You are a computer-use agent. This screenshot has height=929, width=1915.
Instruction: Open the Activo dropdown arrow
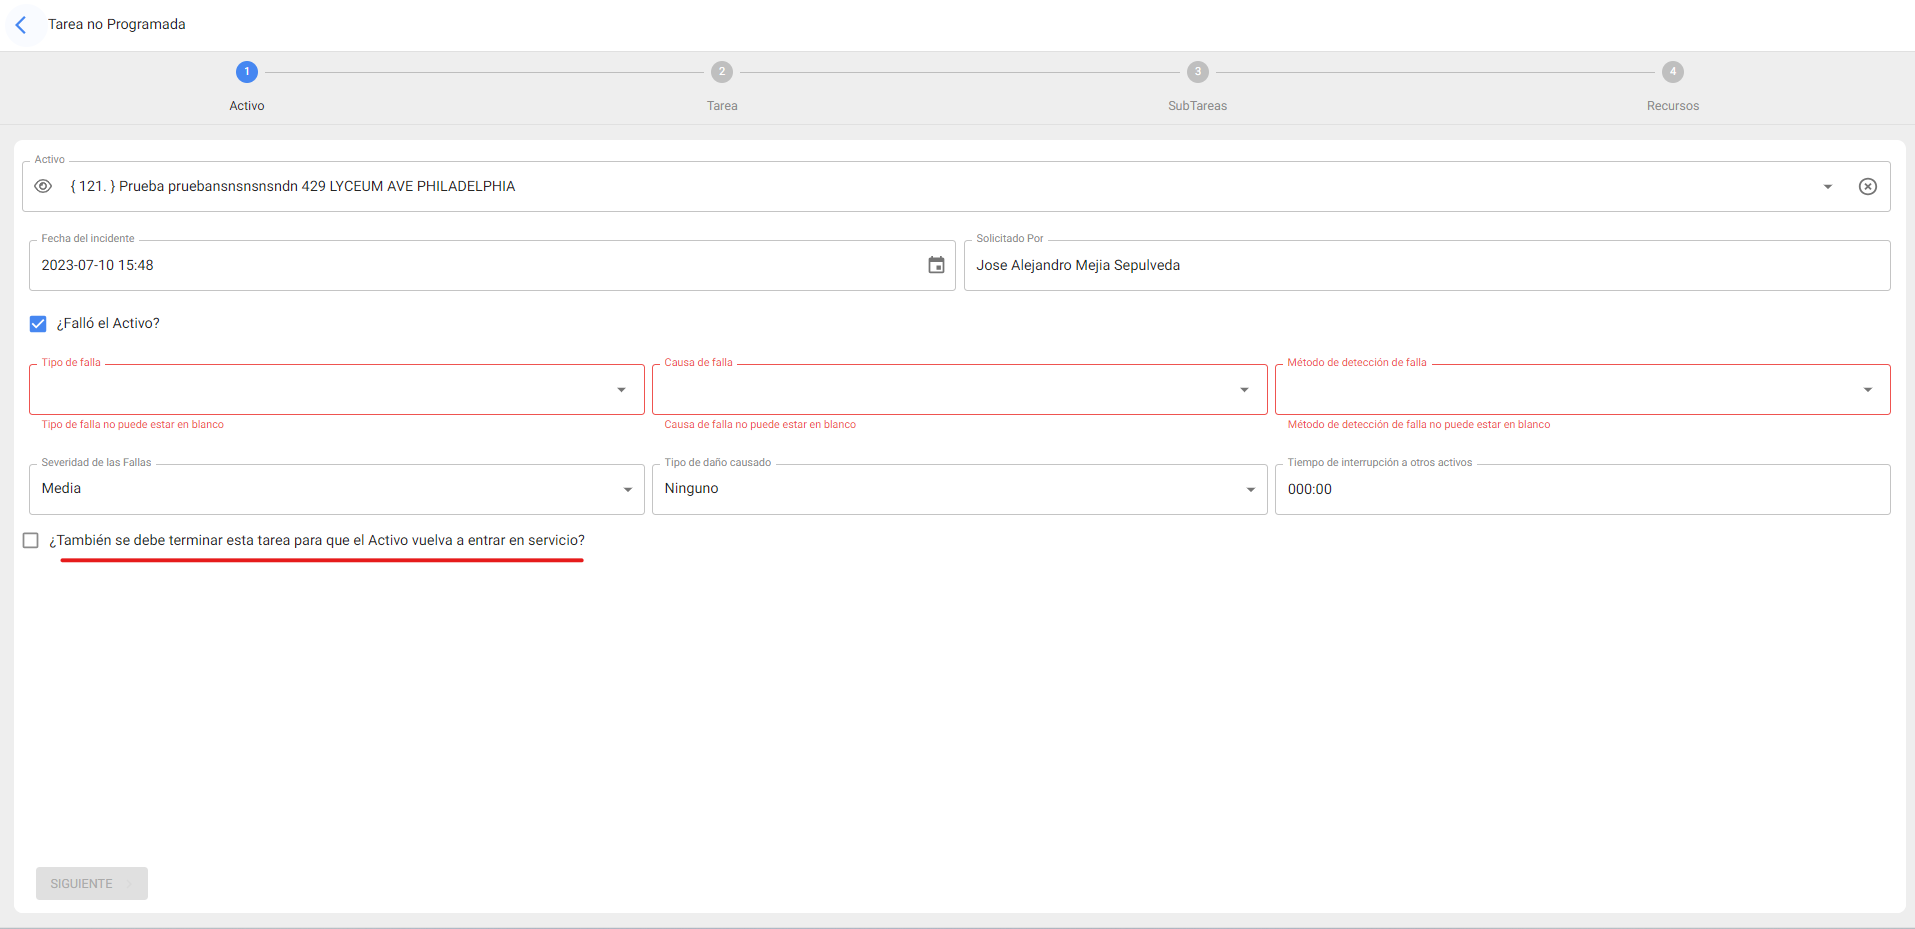coord(1827,187)
